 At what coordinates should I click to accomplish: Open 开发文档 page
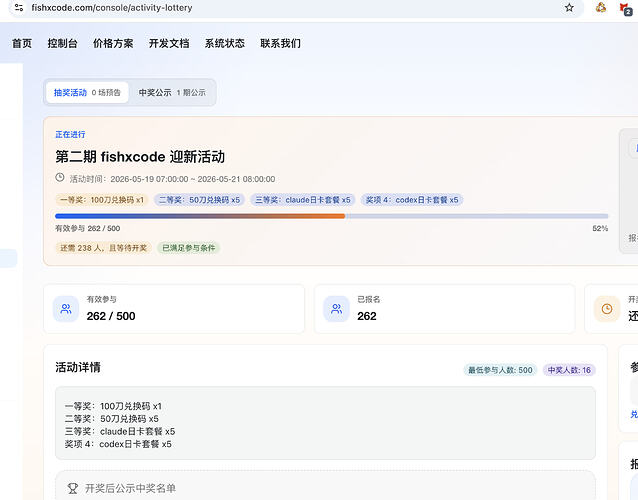(169, 43)
